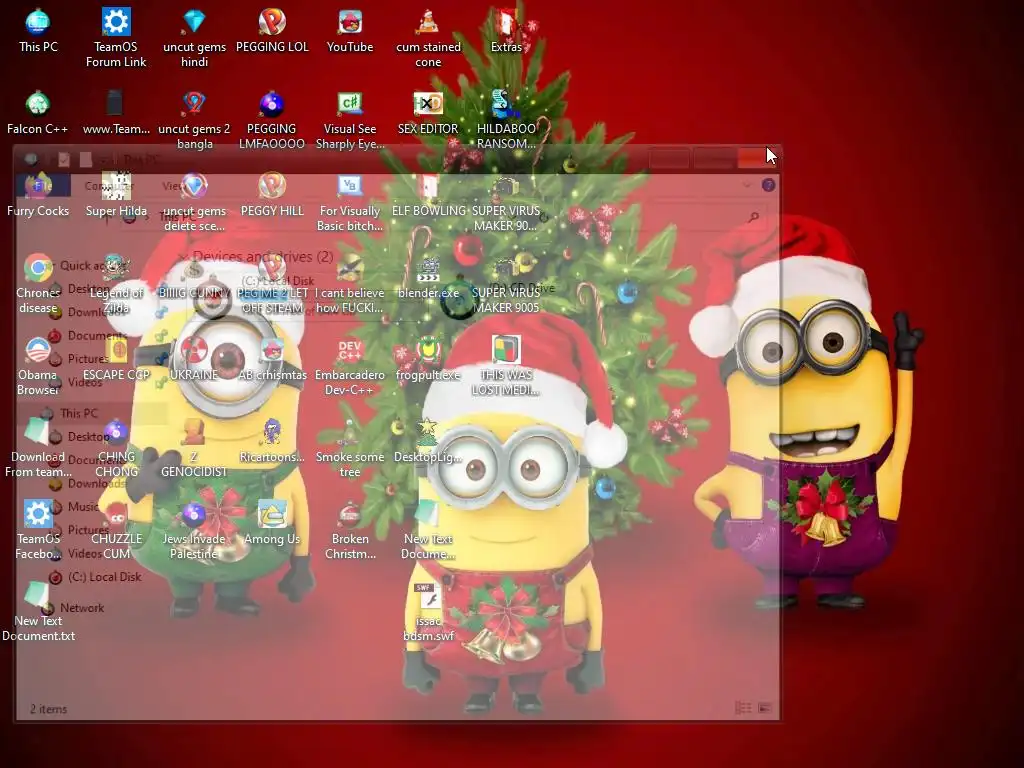Image resolution: width=1024 pixels, height=768 pixels.
Task: Open the AB crhismtas desktop icon
Action: (x=272, y=359)
